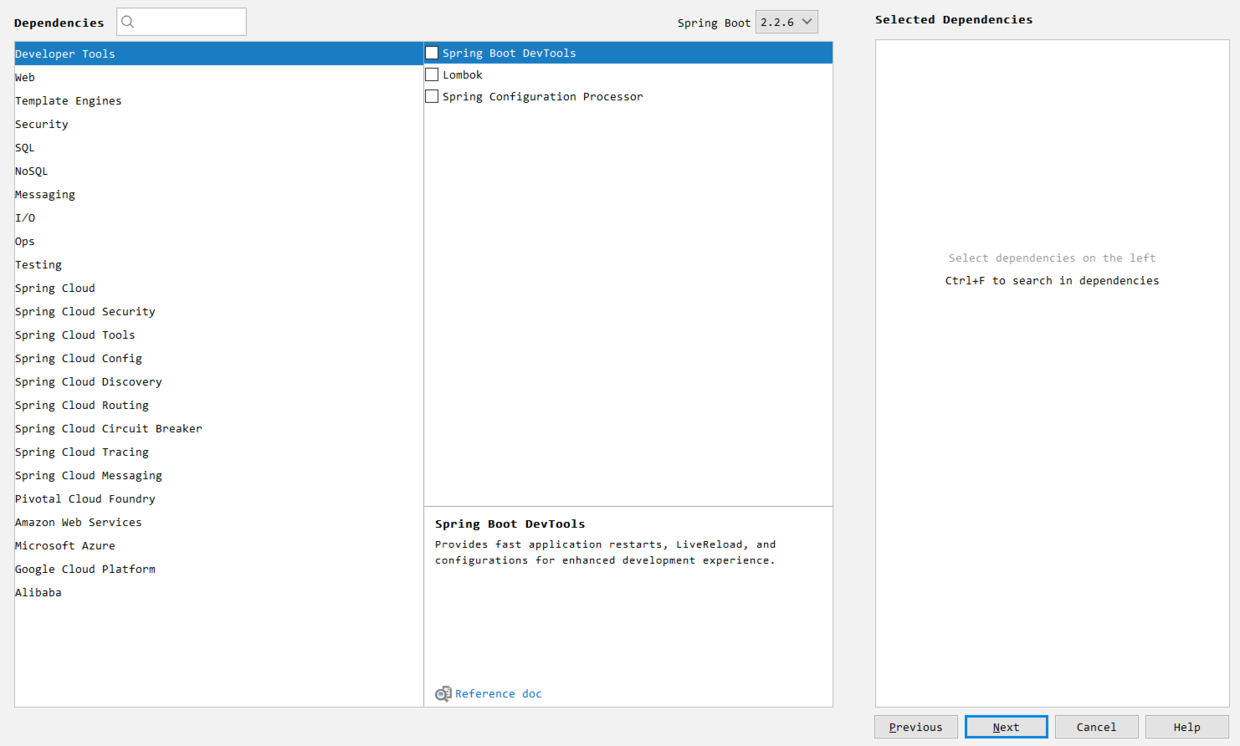
Task: Open the Spring Cloud category
Action: [x=219, y=288]
